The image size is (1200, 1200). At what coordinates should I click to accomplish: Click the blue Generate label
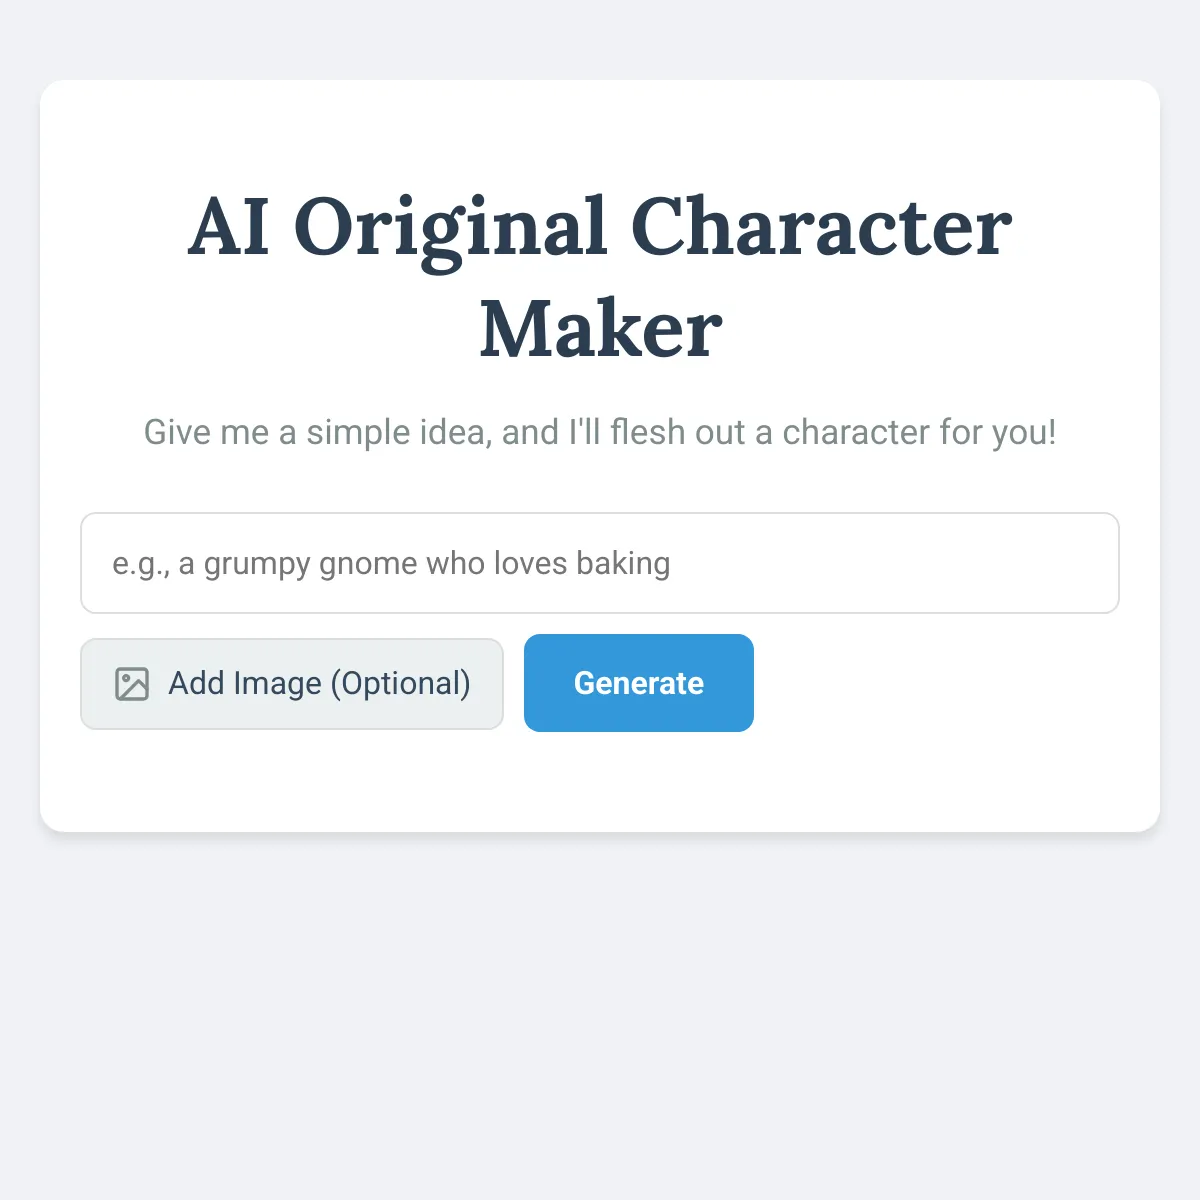click(639, 683)
